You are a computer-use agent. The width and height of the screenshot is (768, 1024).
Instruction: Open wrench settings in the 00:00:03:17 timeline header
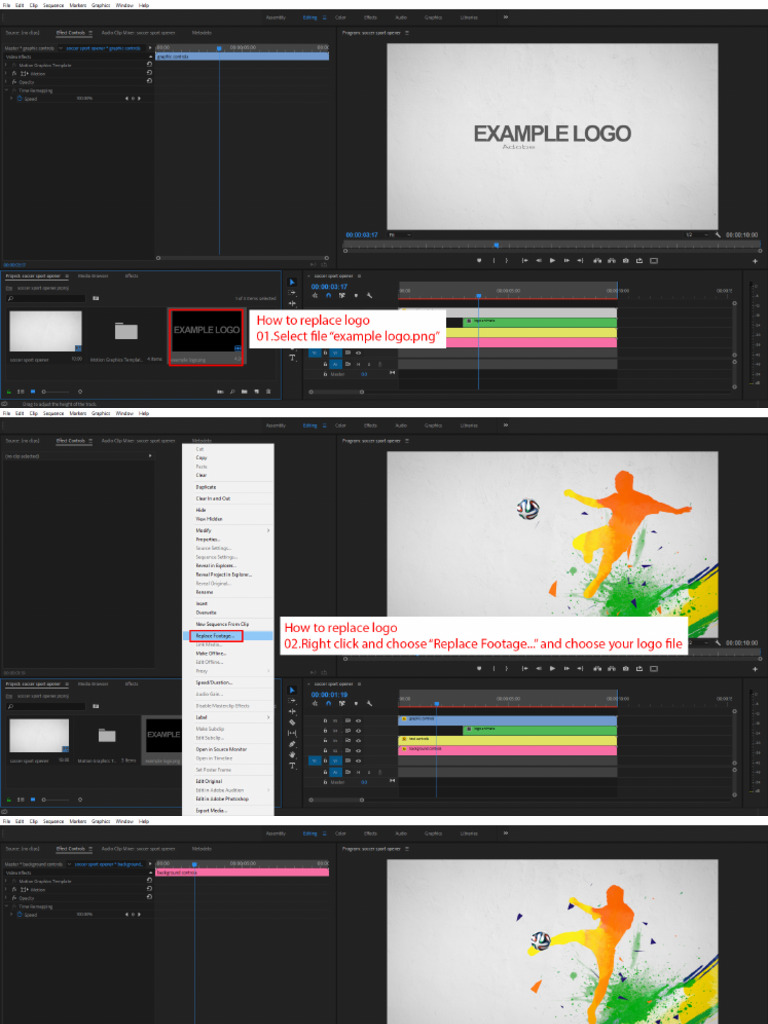pyautogui.click(x=370, y=296)
